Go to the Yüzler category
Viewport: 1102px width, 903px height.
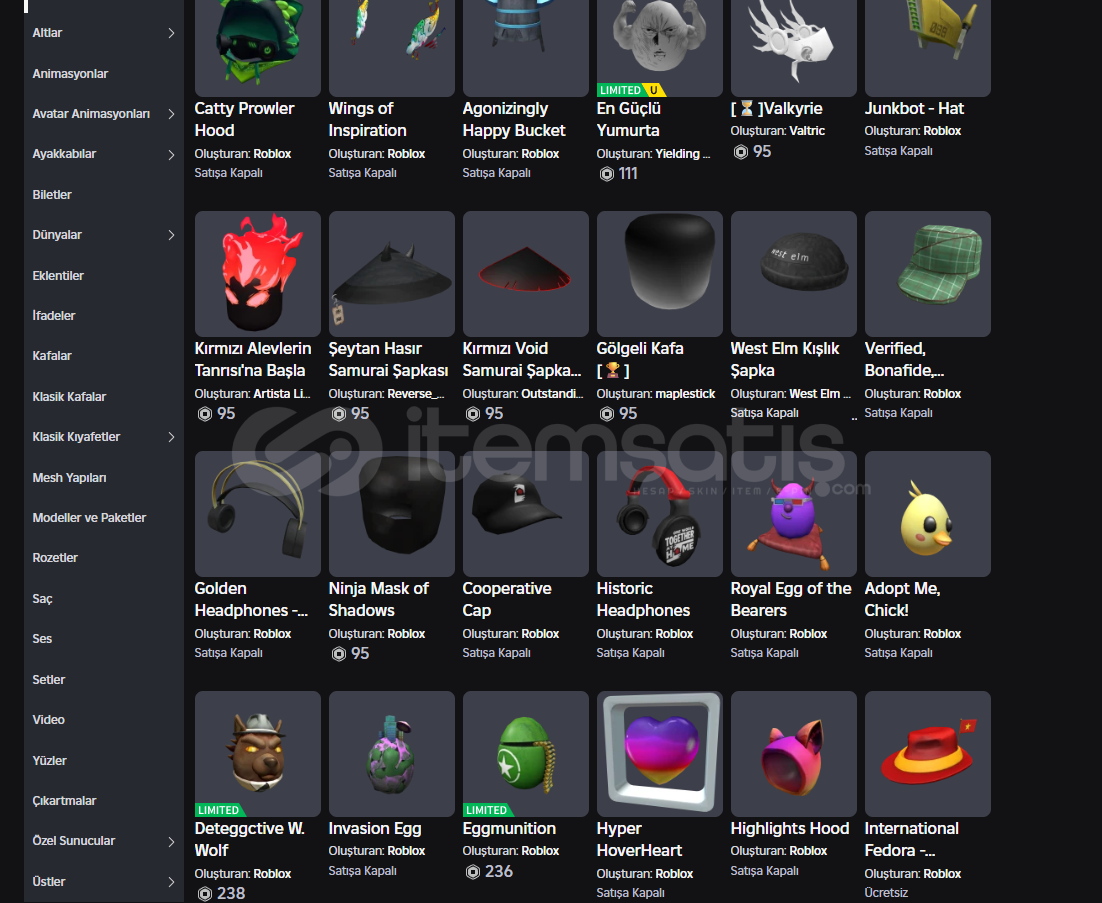[x=49, y=760]
